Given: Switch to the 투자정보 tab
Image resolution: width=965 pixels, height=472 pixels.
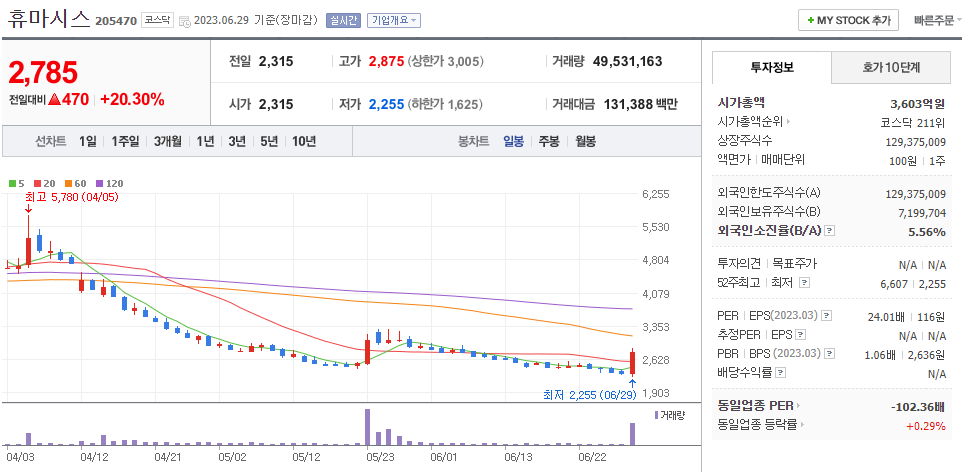Looking at the screenshot, I should click(x=772, y=68).
